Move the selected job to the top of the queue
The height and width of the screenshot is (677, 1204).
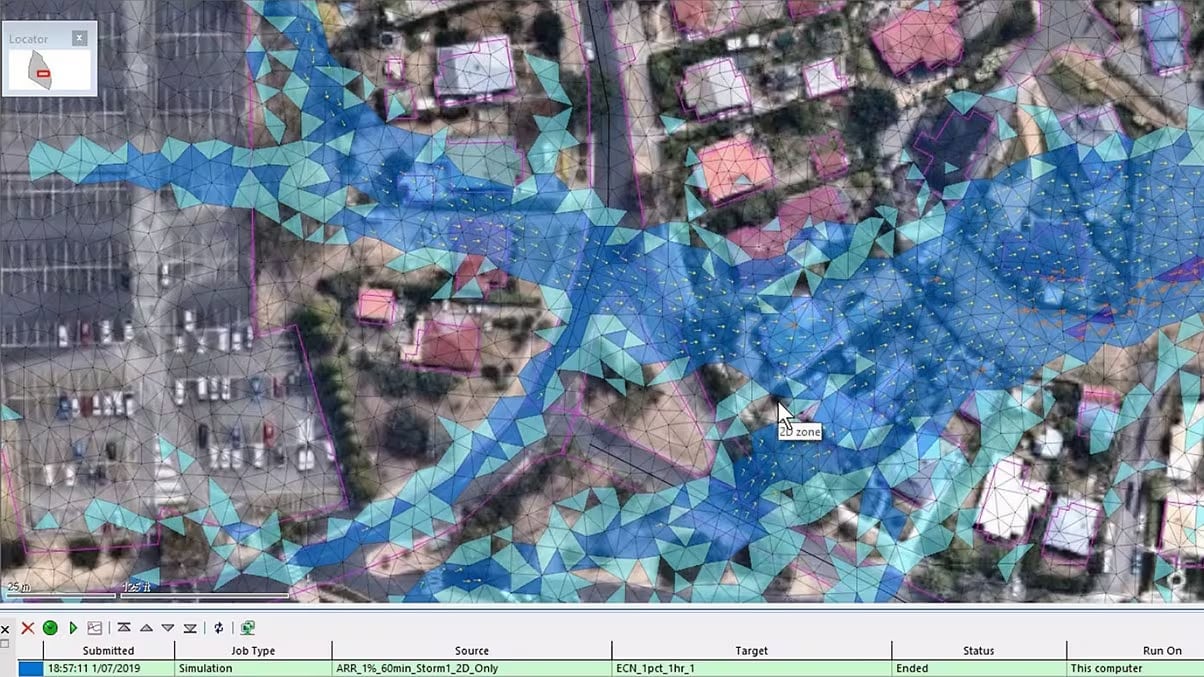(x=124, y=628)
